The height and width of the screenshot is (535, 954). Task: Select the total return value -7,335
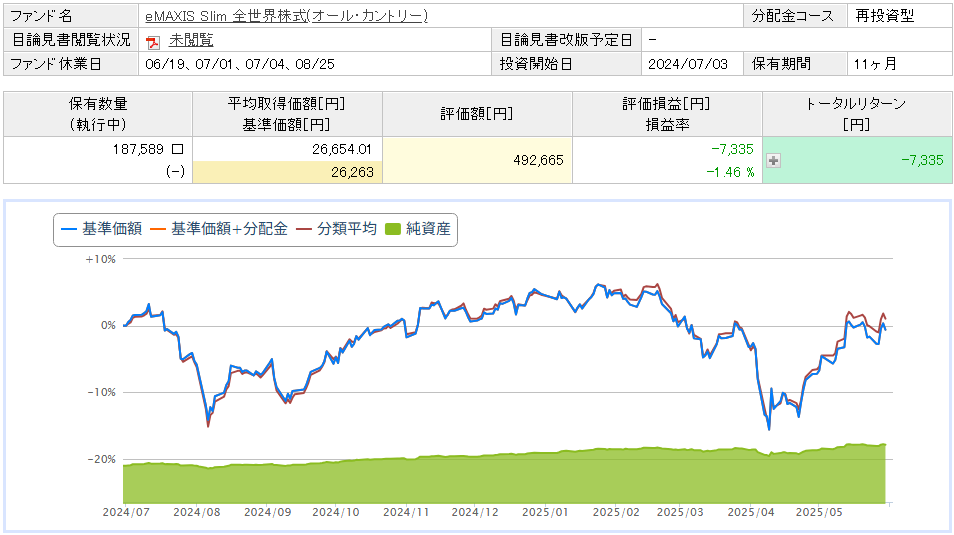click(x=922, y=160)
